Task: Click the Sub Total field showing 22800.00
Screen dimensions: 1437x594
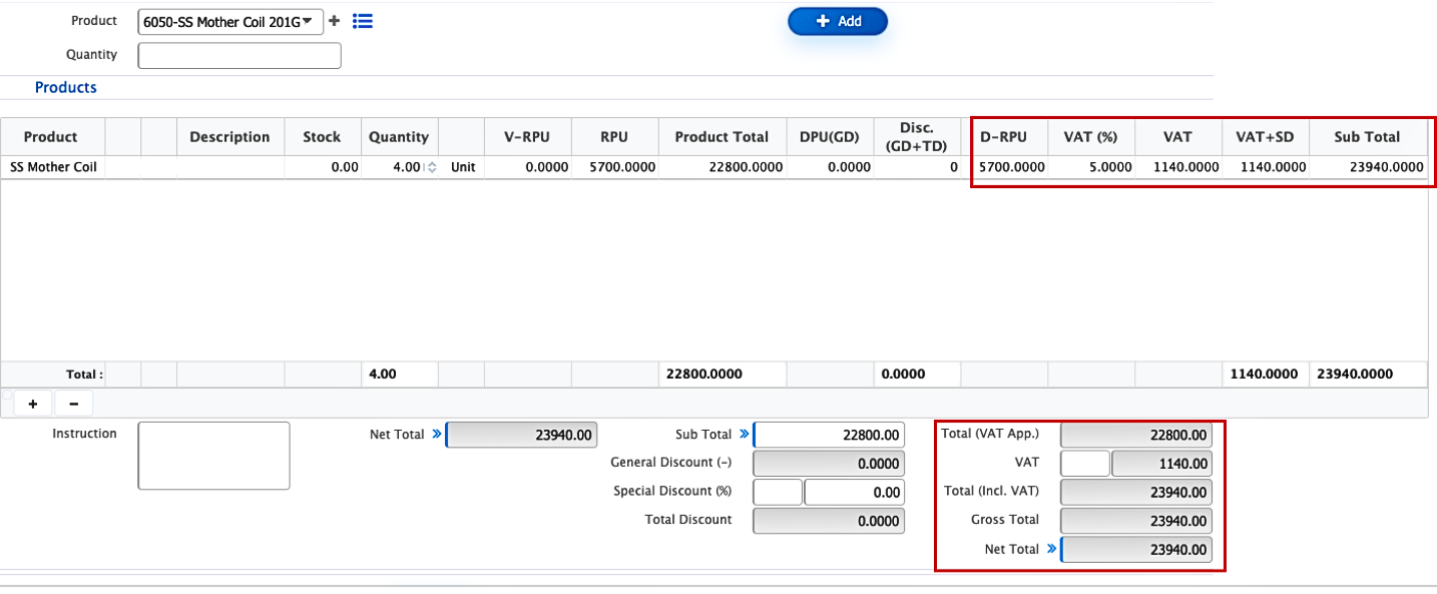Action: (x=829, y=435)
